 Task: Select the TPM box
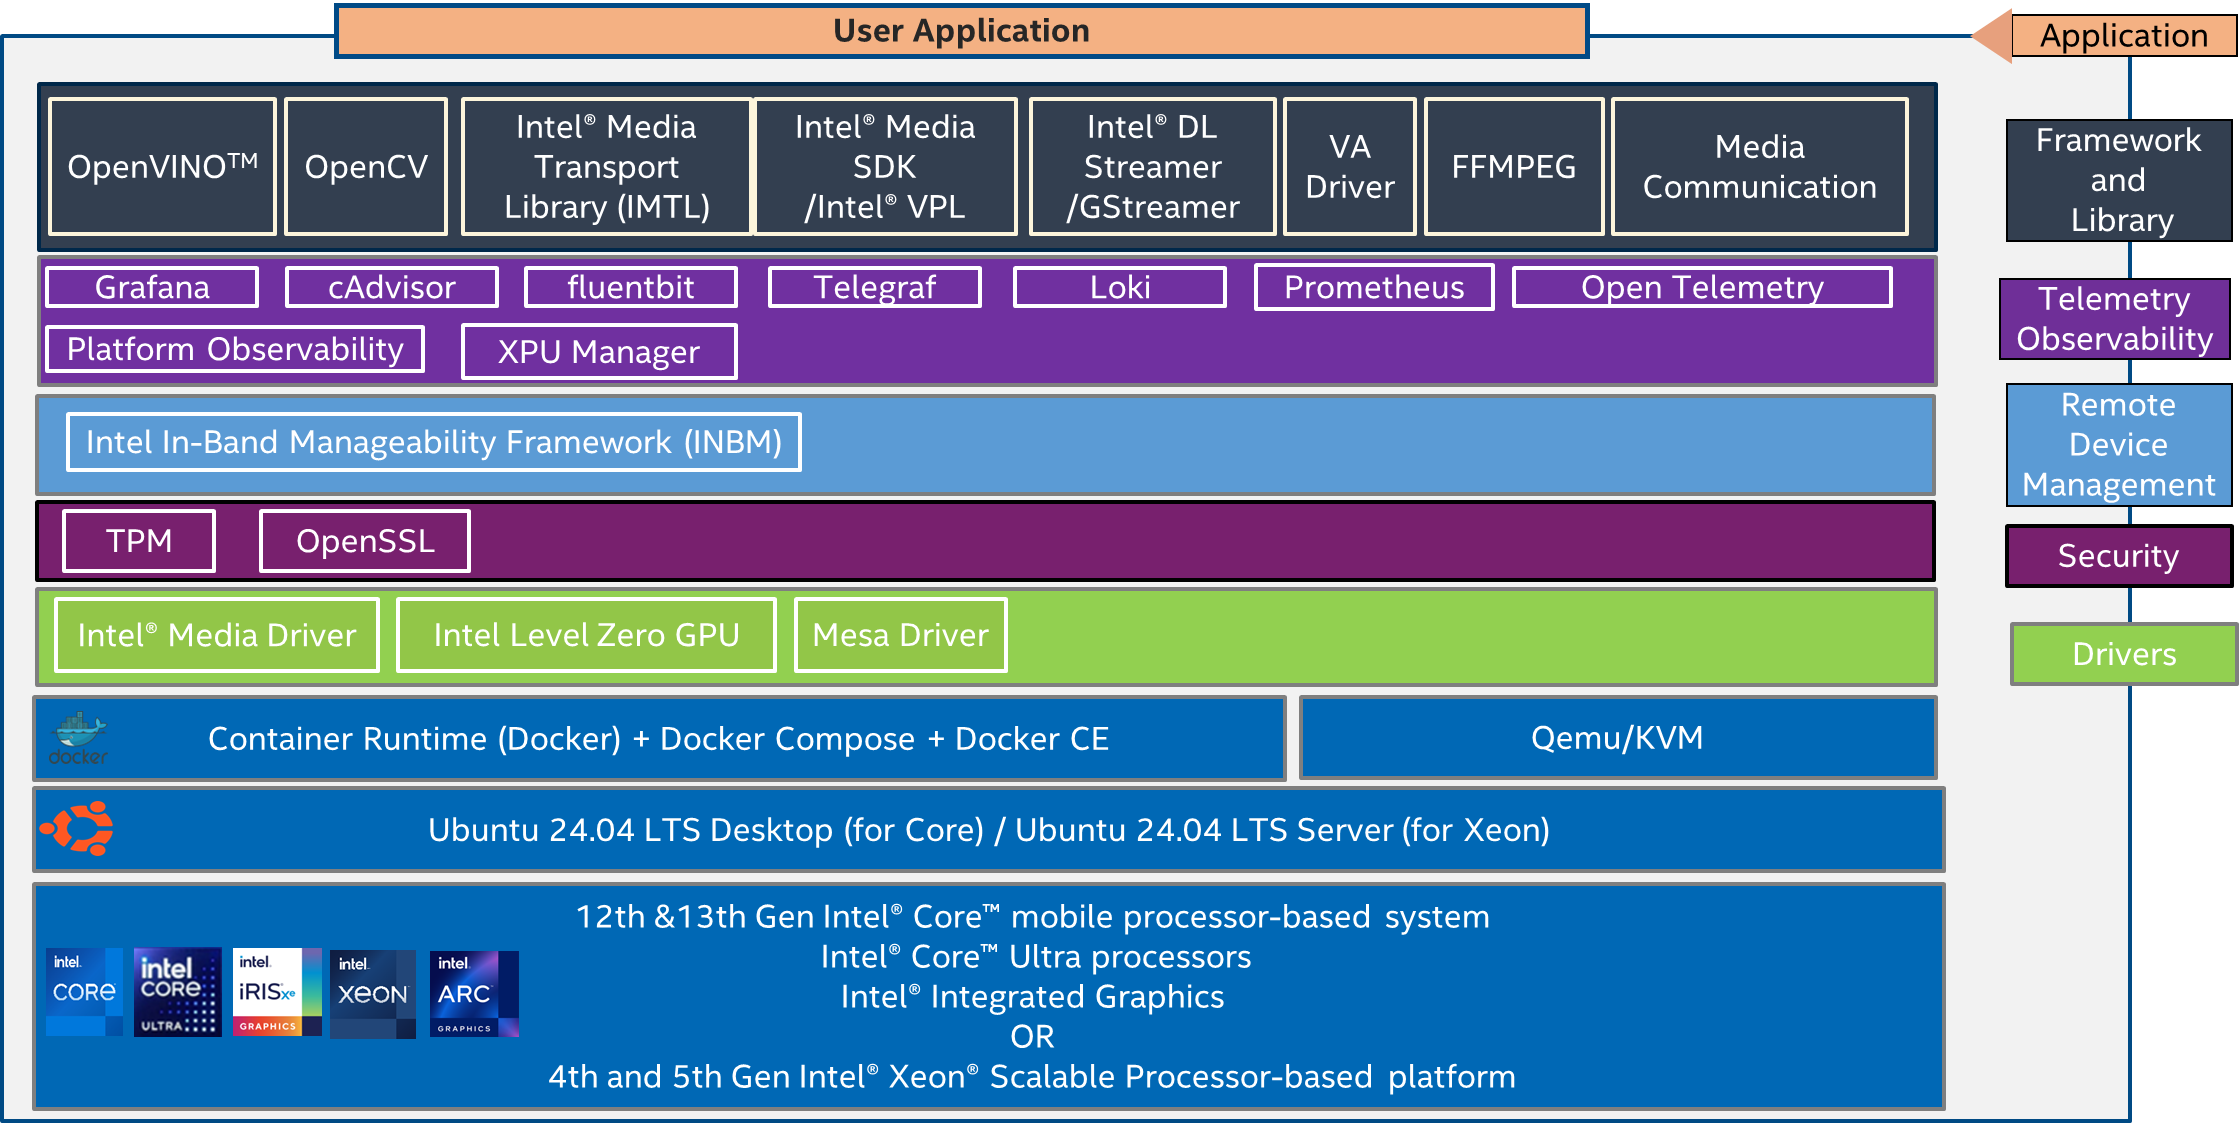tap(139, 541)
